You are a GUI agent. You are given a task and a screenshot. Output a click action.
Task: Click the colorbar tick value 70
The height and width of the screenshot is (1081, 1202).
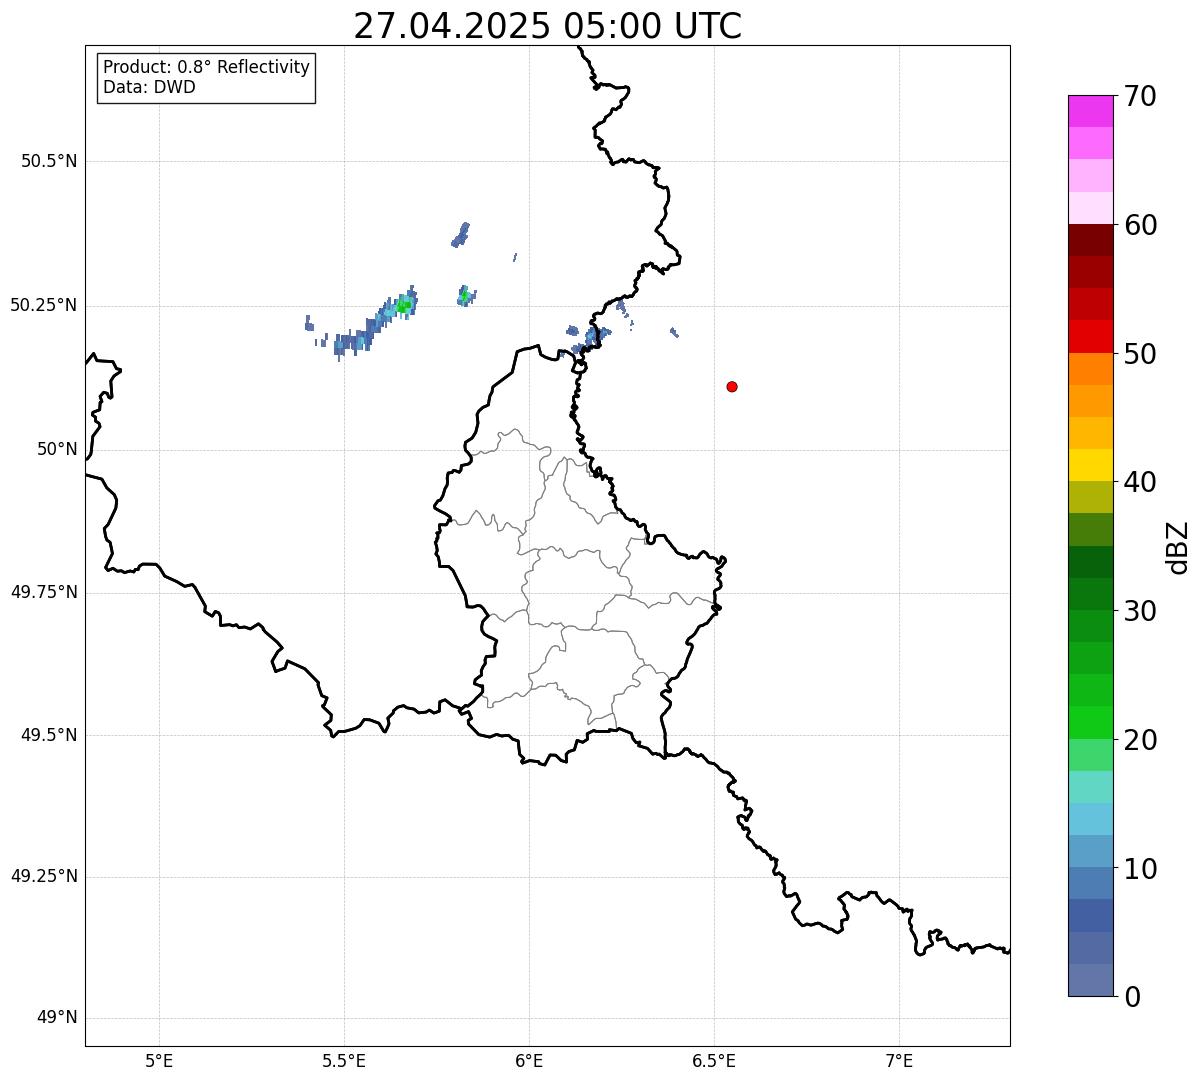point(1141,96)
